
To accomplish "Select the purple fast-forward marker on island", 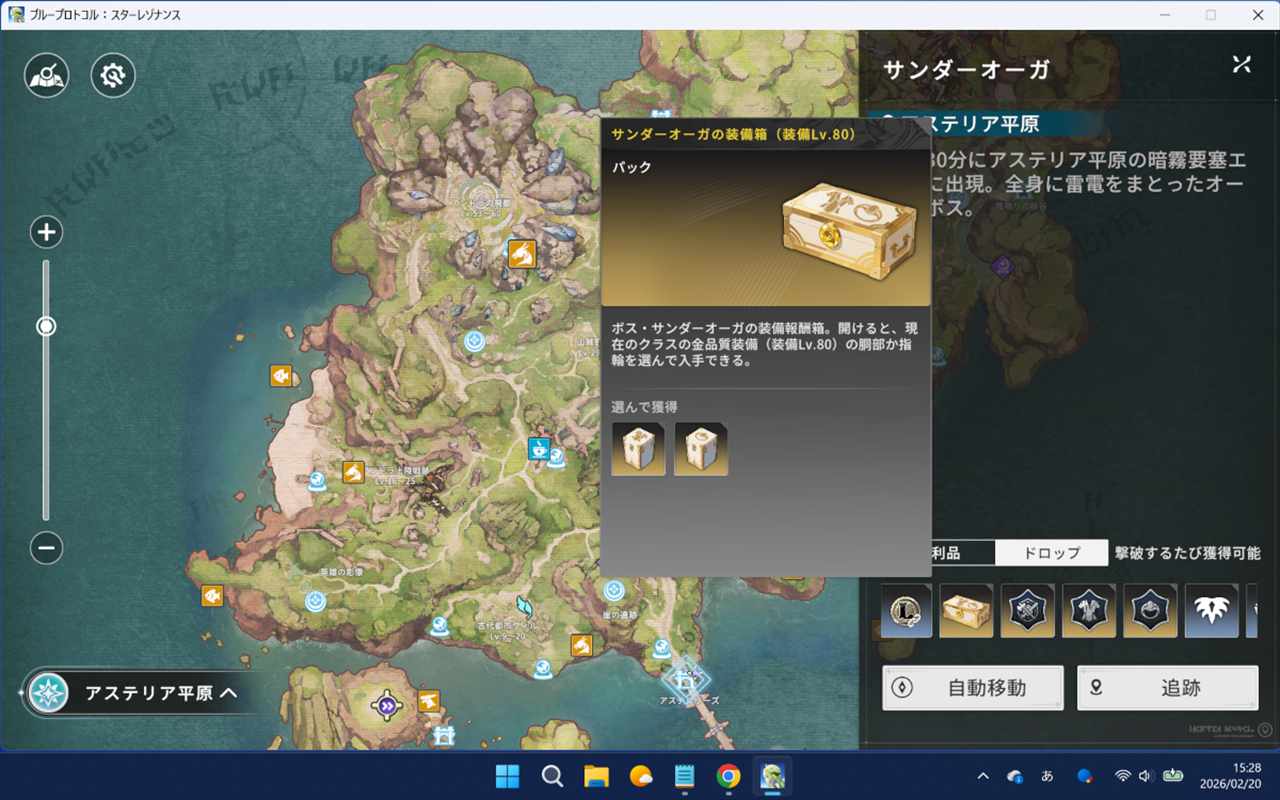I will point(386,706).
